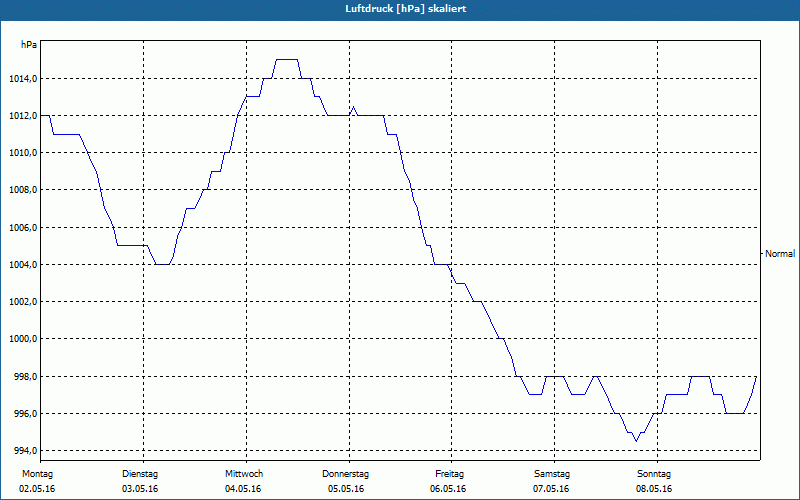Click the 02.05.16 date label
The image size is (800, 500).
coord(37,489)
